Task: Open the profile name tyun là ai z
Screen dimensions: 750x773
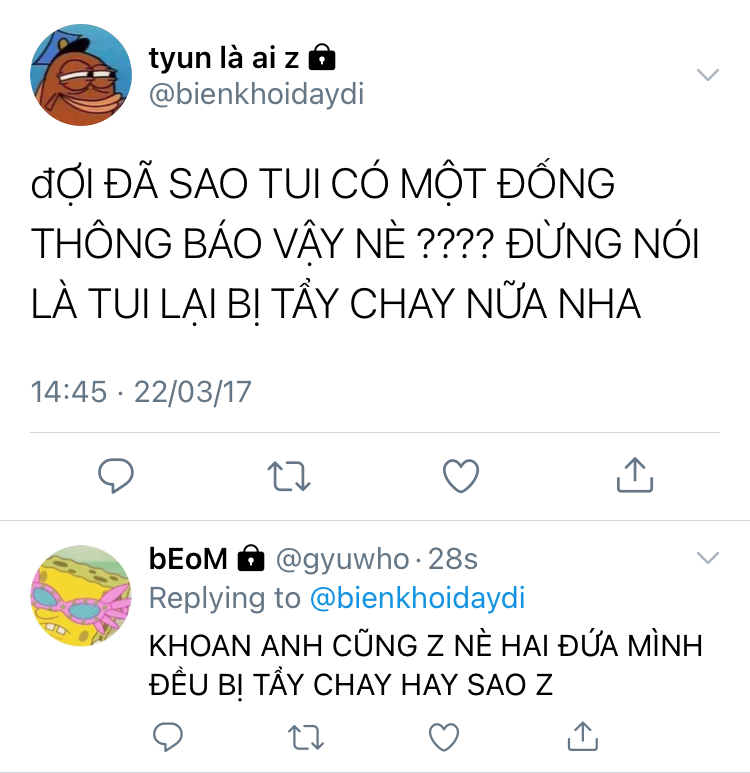Action: (x=223, y=58)
